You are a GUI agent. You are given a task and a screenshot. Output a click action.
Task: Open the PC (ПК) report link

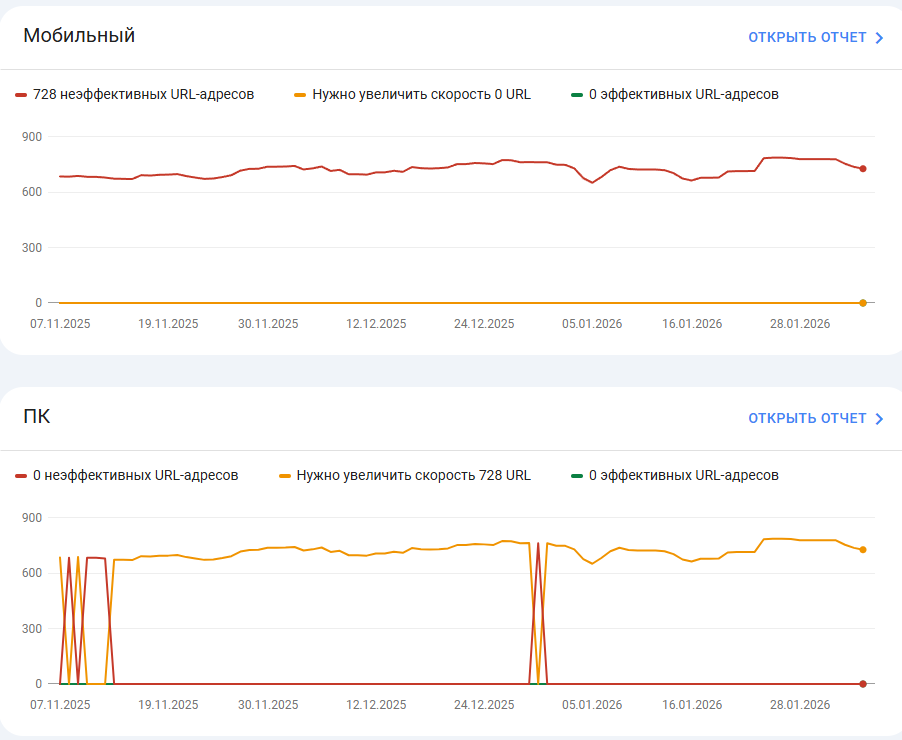click(x=816, y=418)
